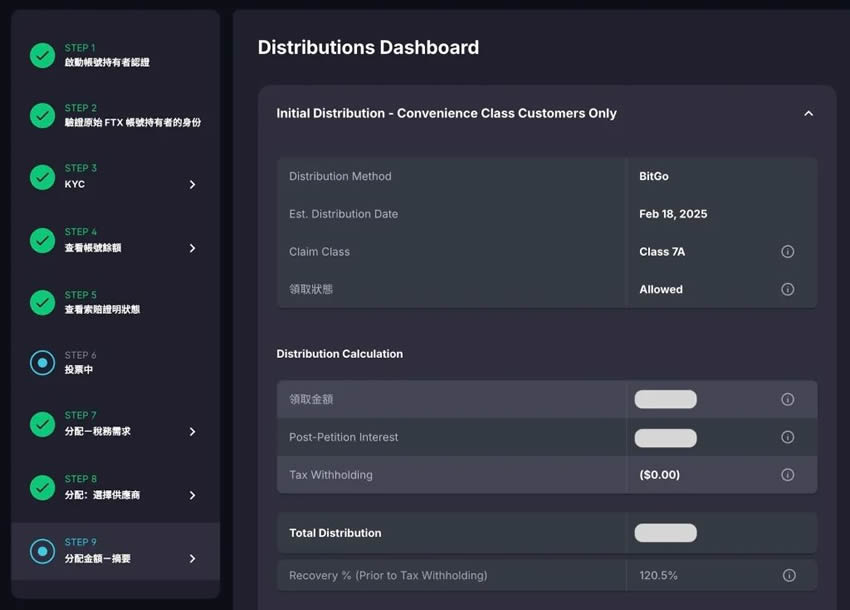Click the in-progress circle icon on STEP 6
This screenshot has height=610, width=850.
42,362
